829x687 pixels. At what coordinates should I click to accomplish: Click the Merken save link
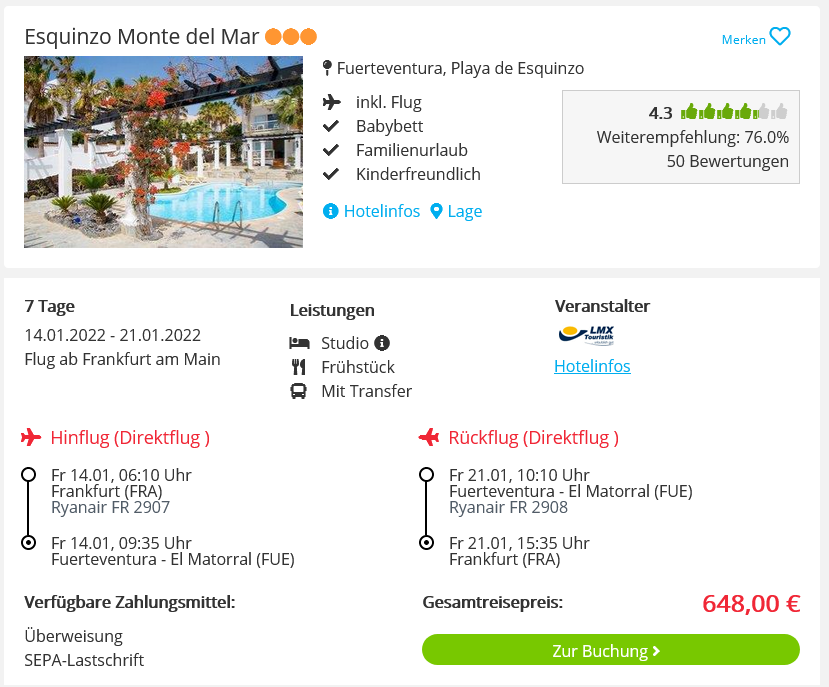pos(743,40)
